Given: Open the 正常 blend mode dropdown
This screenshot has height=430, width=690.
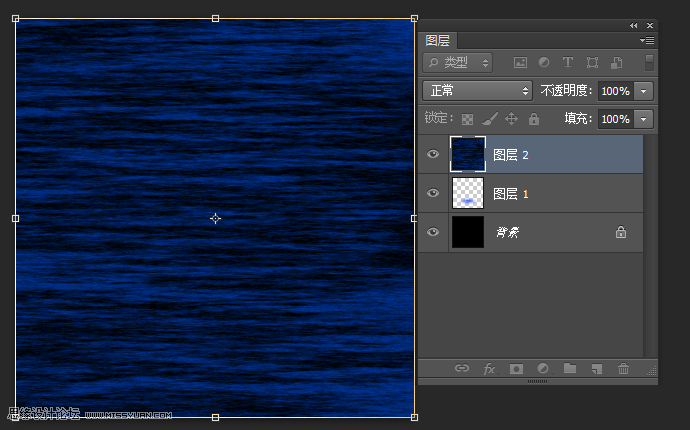Looking at the screenshot, I should 478,90.
